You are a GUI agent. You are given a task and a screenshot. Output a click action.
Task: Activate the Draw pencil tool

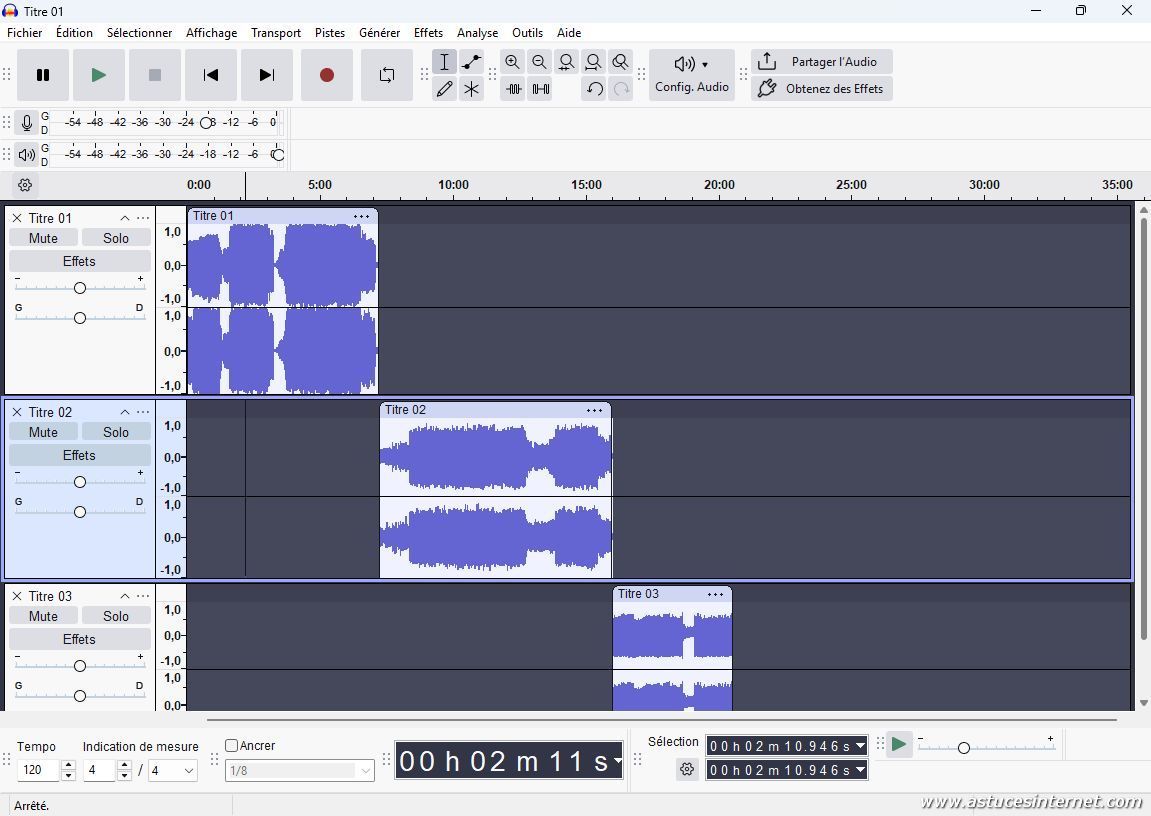coord(444,89)
